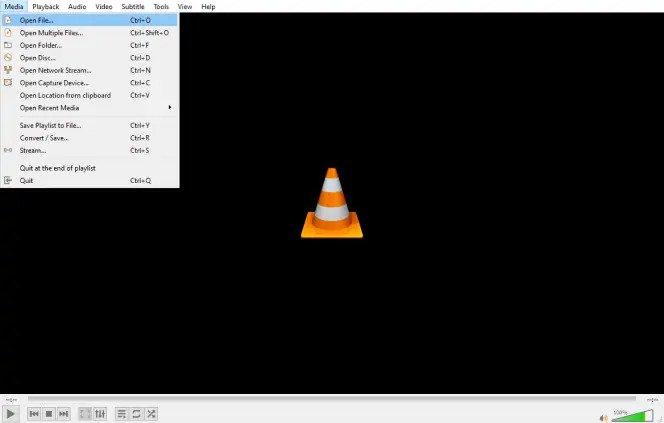Open the Subtitle menu
Screen dimensions: 664x423
(133, 6)
